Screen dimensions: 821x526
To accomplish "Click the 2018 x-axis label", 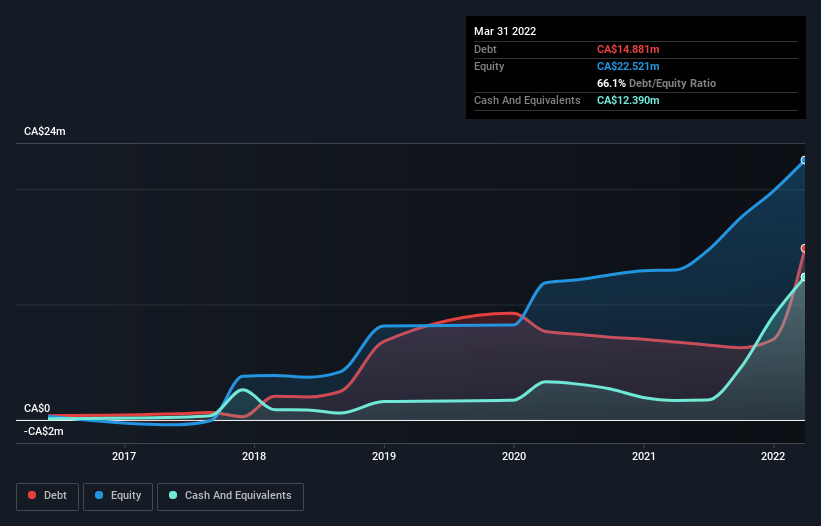I will pyautogui.click(x=254, y=456).
